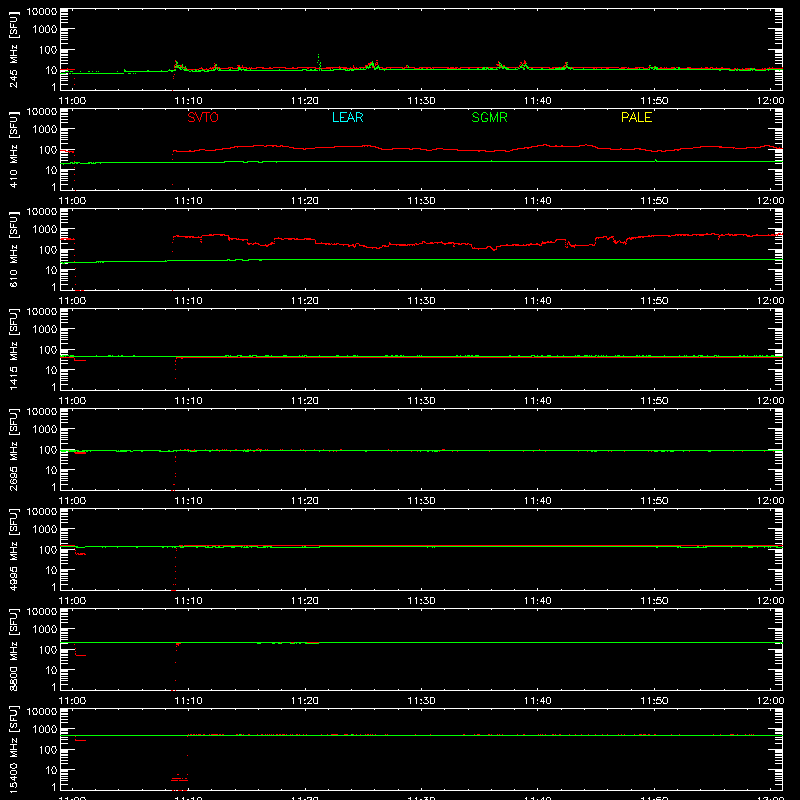The image size is (800, 800).
Task: Click the 1000 y-axis value on the 15400 MHz plot
Action: [45, 730]
